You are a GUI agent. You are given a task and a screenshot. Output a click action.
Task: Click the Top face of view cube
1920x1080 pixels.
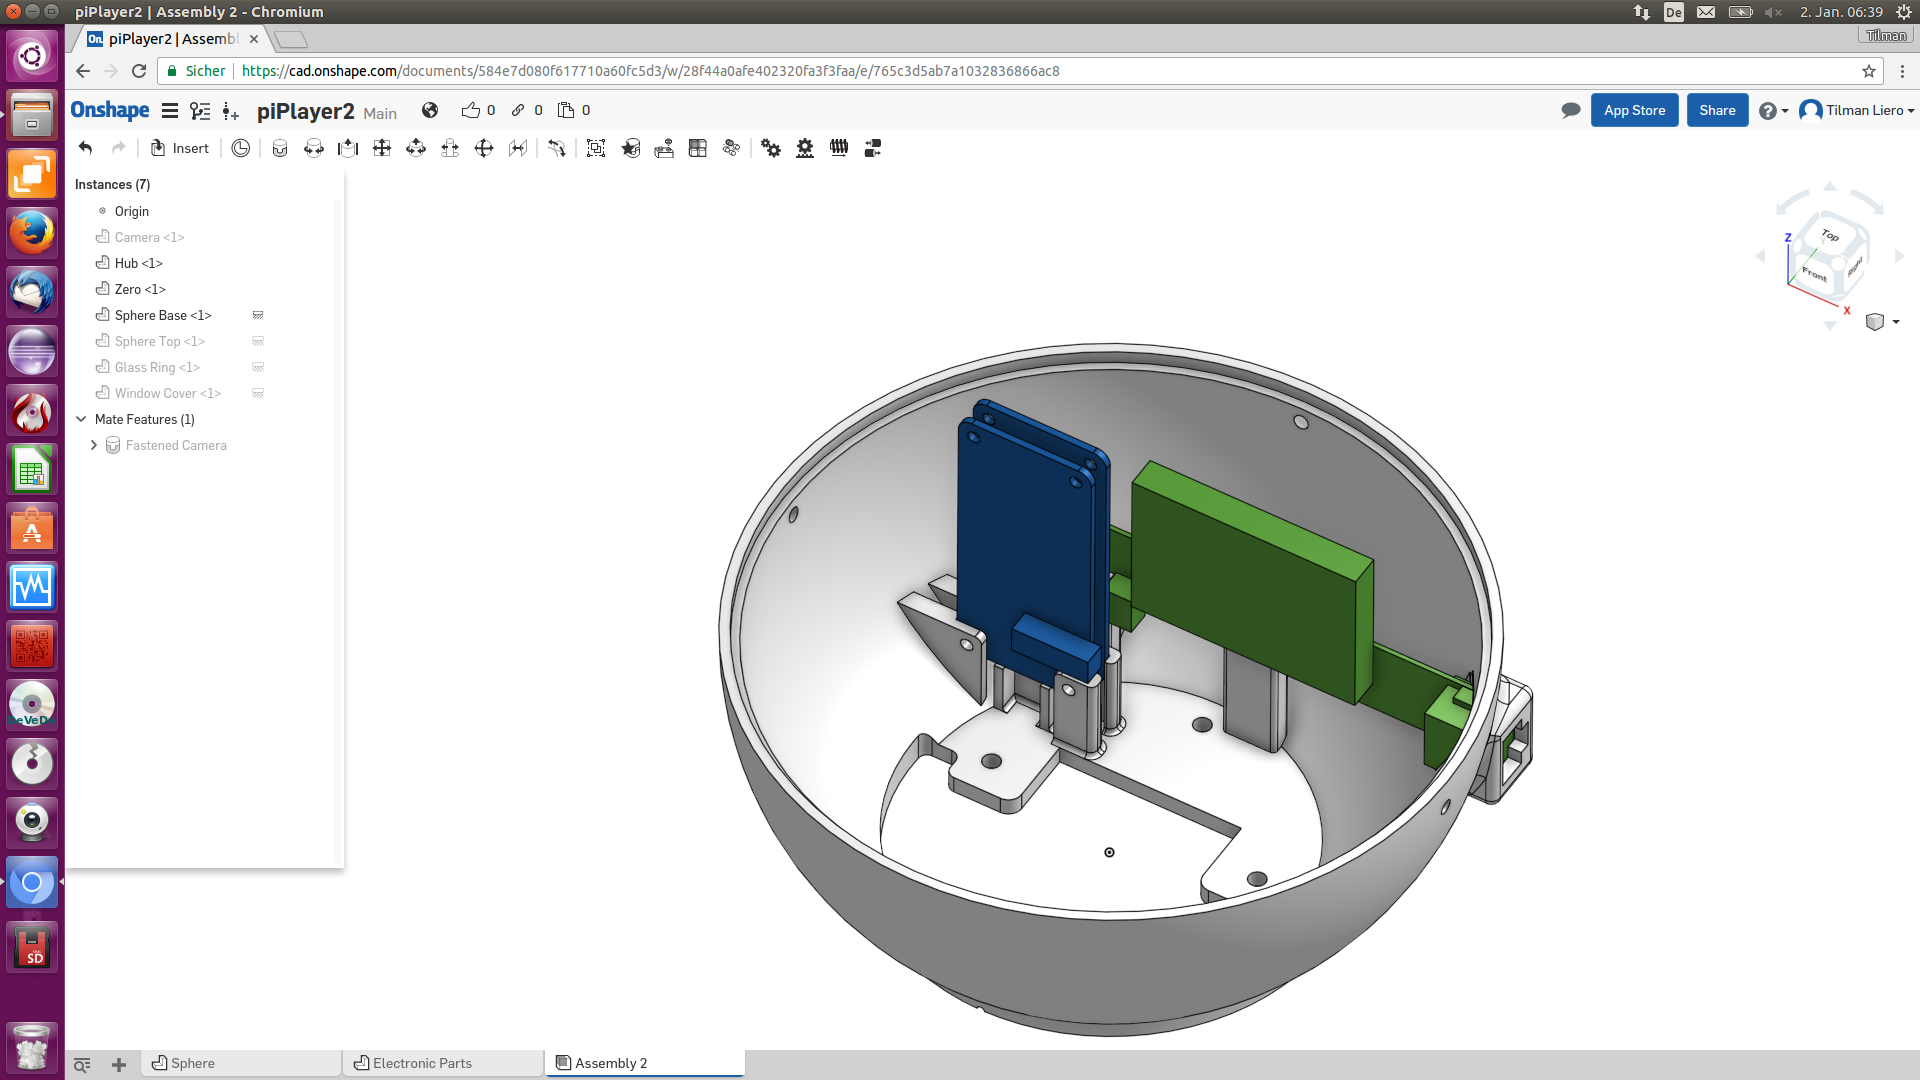[1830, 235]
